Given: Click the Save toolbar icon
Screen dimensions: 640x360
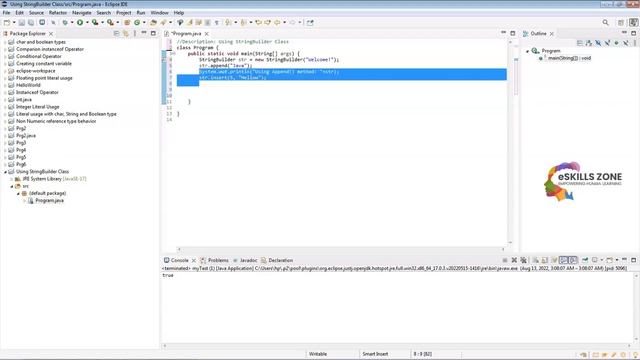Looking at the screenshot, I should [x=22, y=23].
